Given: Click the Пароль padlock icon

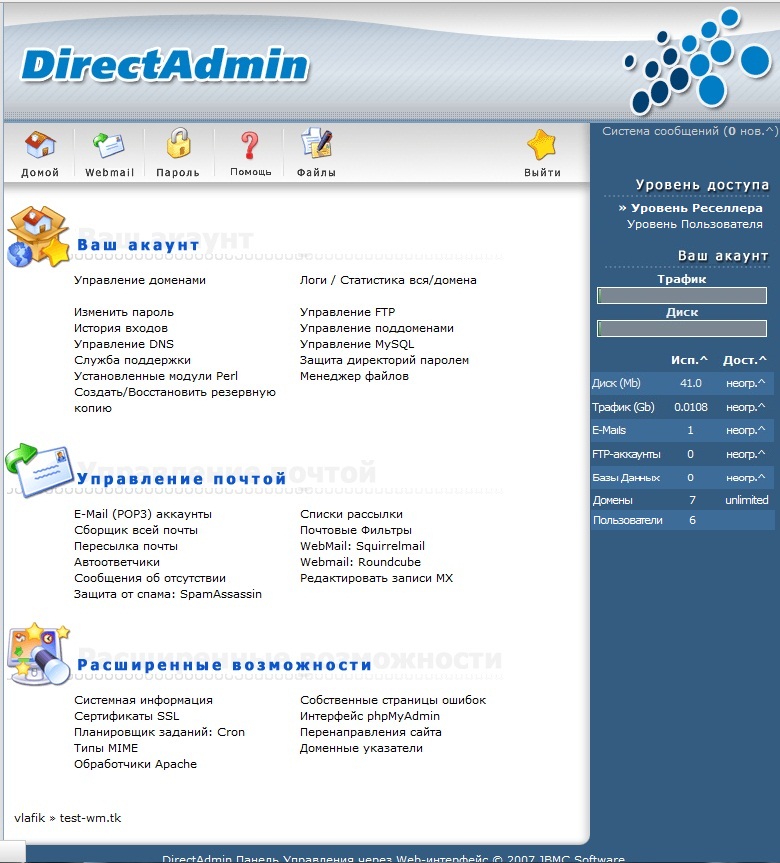Looking at the screenshot, I should click(x=178, y=143).
